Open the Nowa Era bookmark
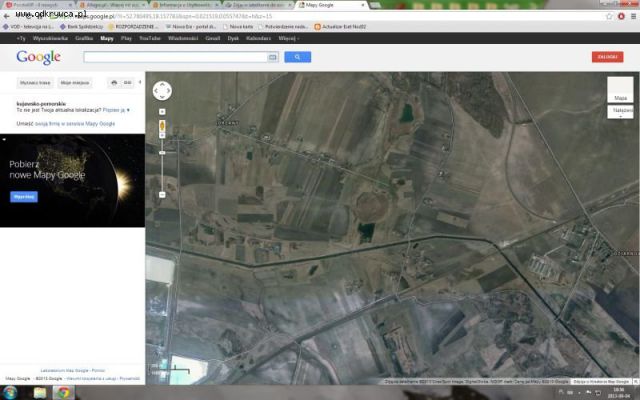This screenshot has width=640, height=400. coord(191,27)
